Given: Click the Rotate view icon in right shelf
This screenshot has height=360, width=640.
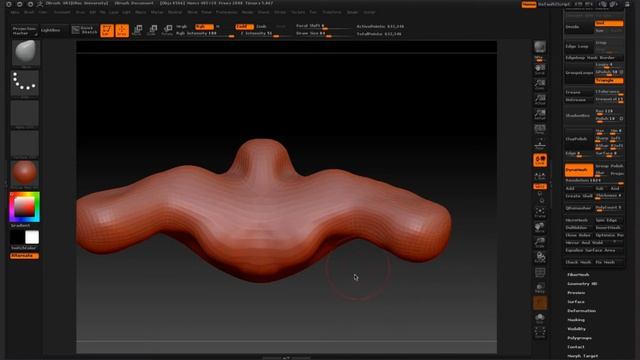Looking at the screenshot, I should (540, 258).
